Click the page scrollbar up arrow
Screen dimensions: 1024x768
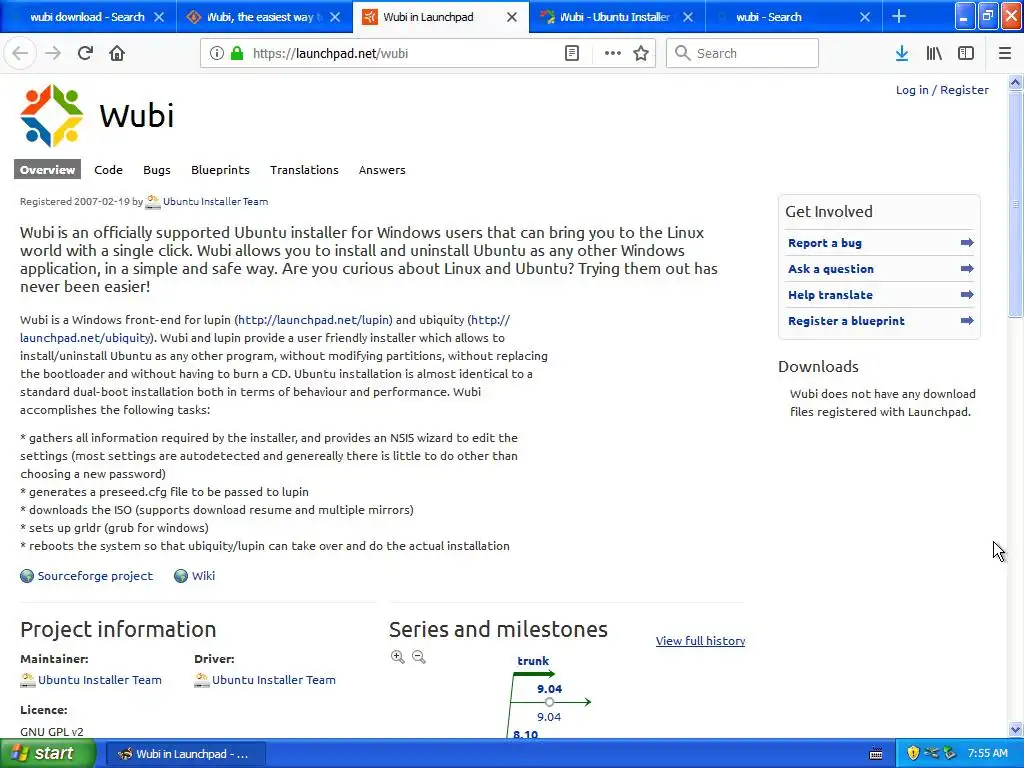click(1016, 82)
